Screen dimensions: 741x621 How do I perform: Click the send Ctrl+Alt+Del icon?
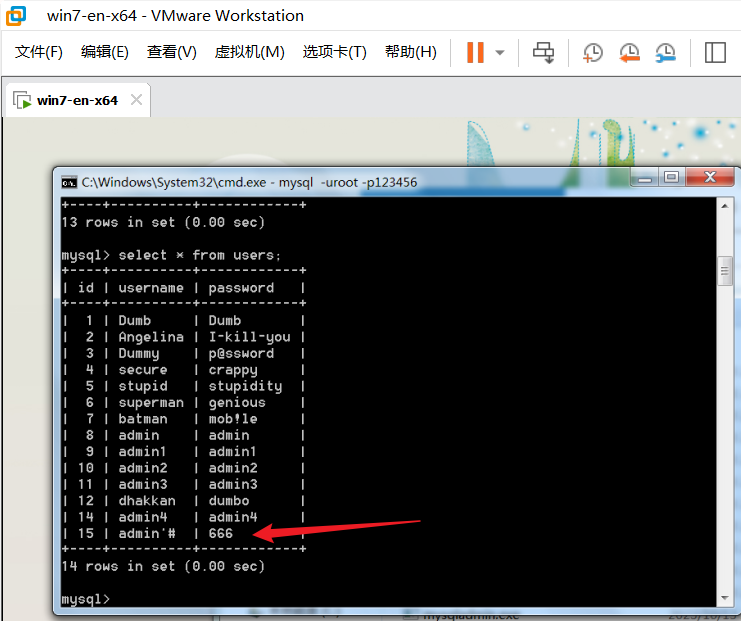543,52
